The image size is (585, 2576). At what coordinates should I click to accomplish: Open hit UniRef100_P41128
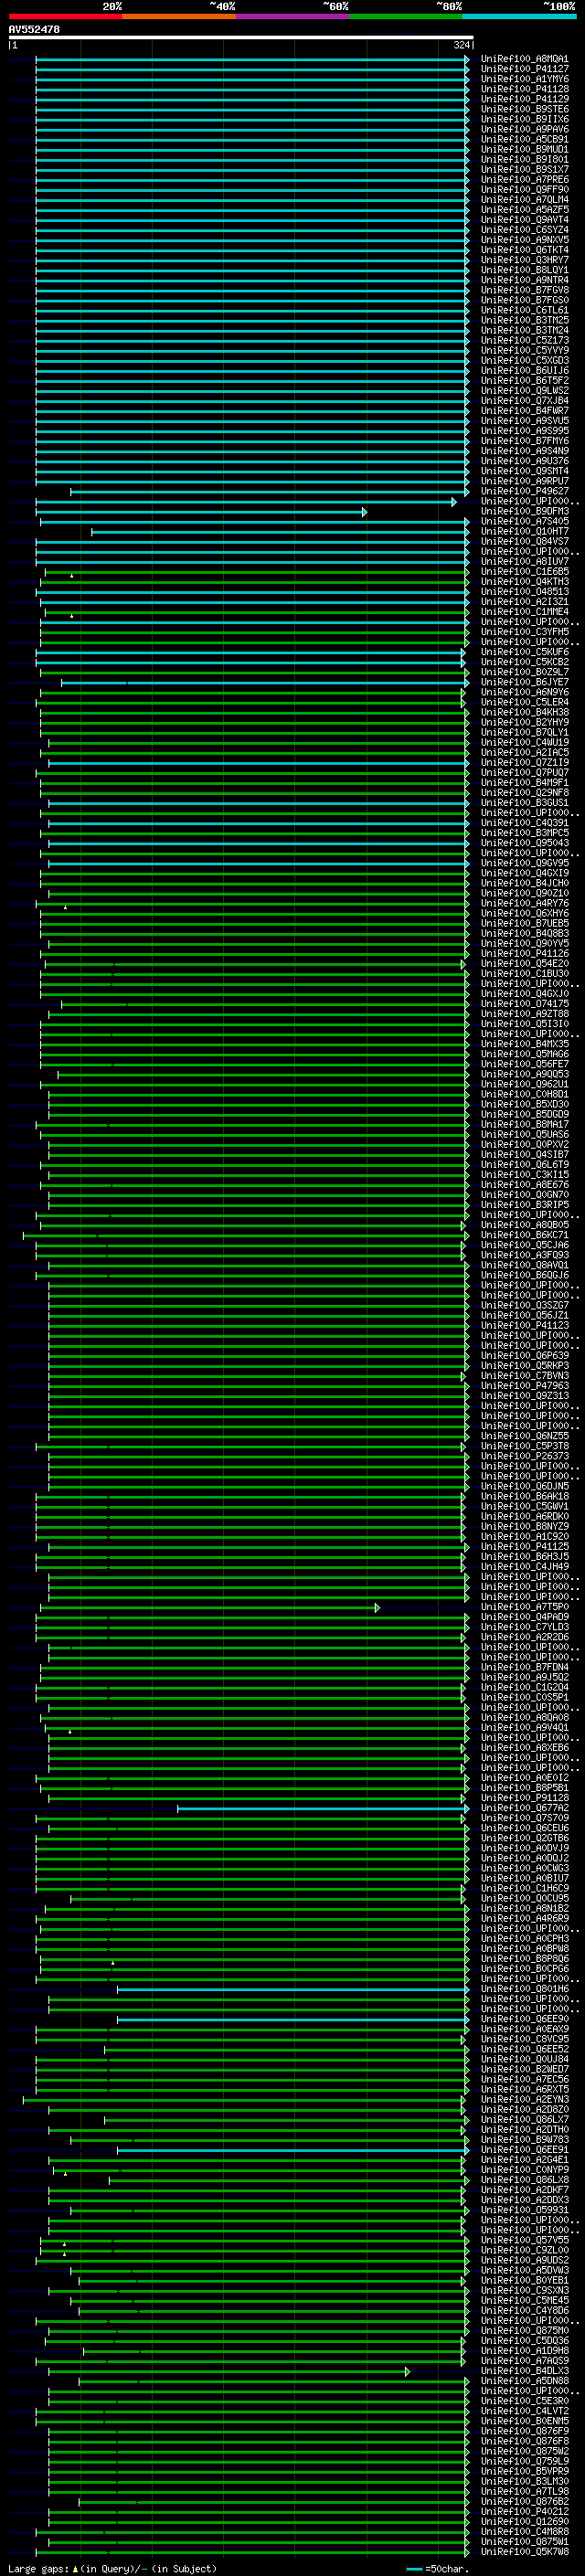point(524,89)
